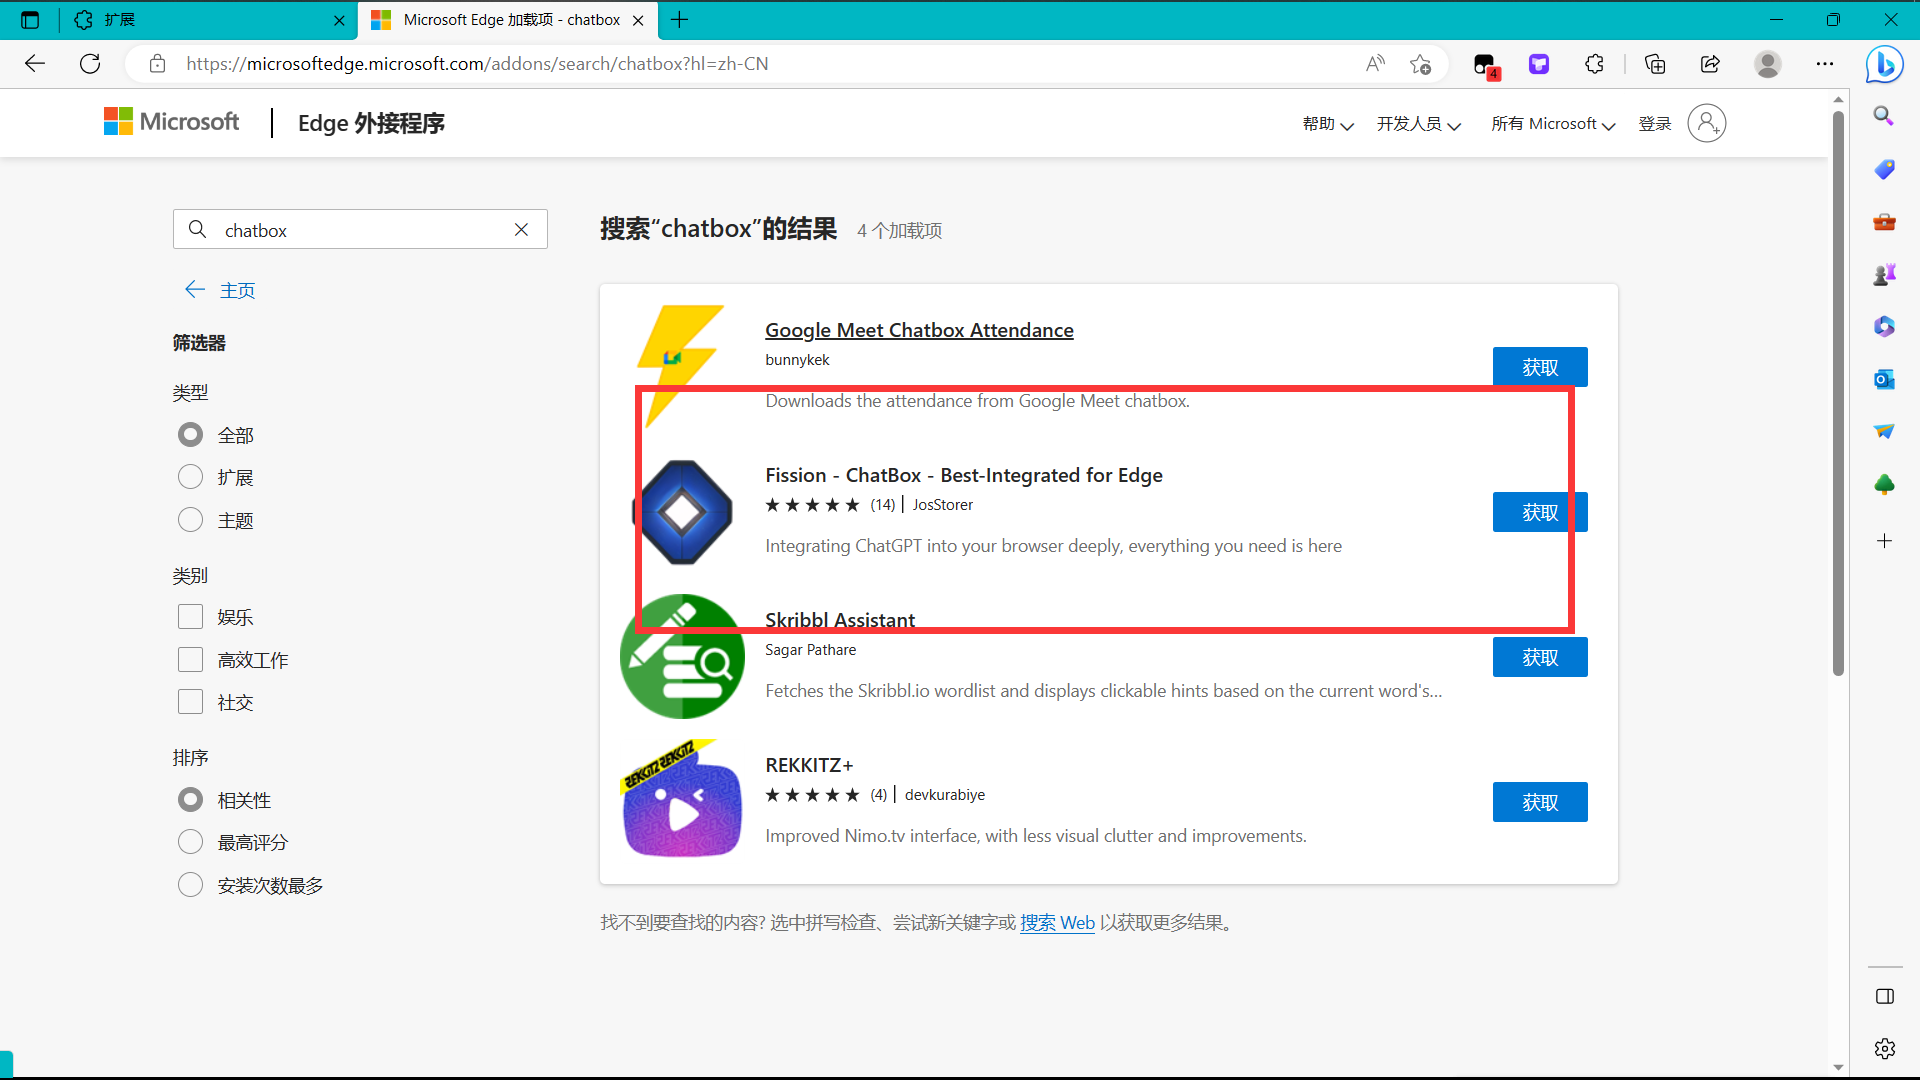Select the 主题 type radio button
This screenshot has width=1920, height=1080.
click(190, 520)
